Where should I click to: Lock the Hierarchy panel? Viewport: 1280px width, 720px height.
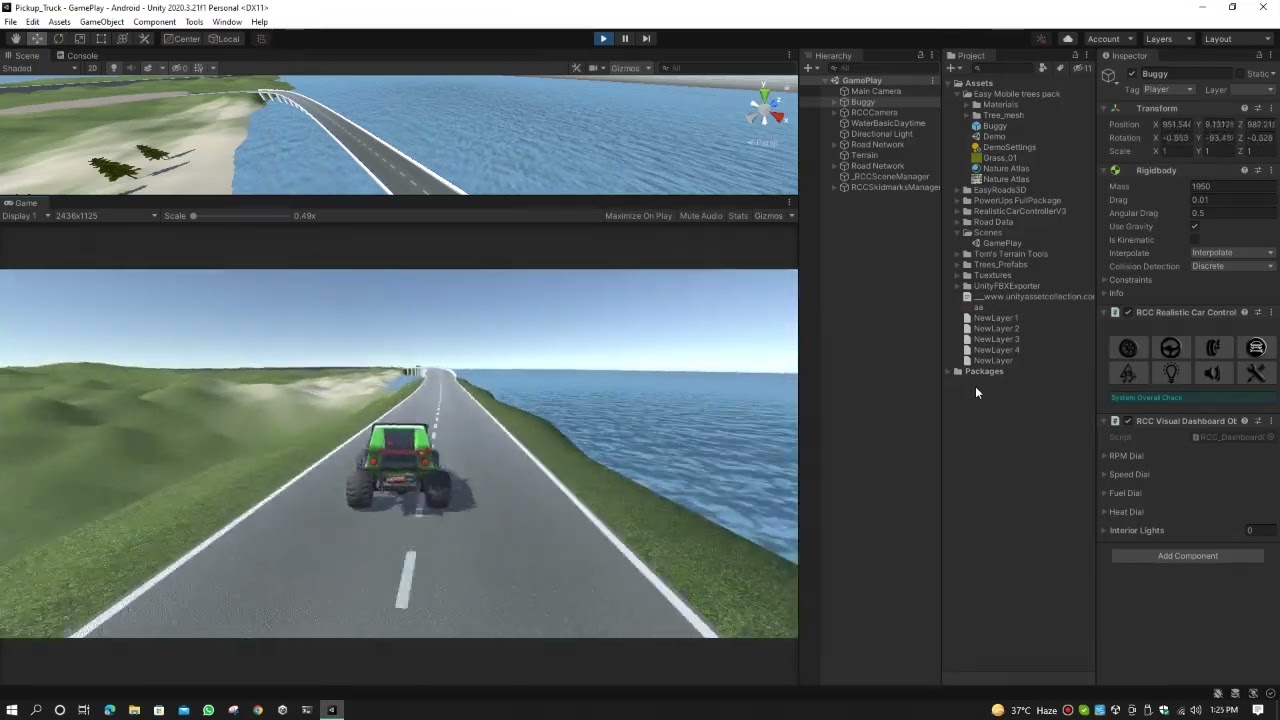coord(920,55)
